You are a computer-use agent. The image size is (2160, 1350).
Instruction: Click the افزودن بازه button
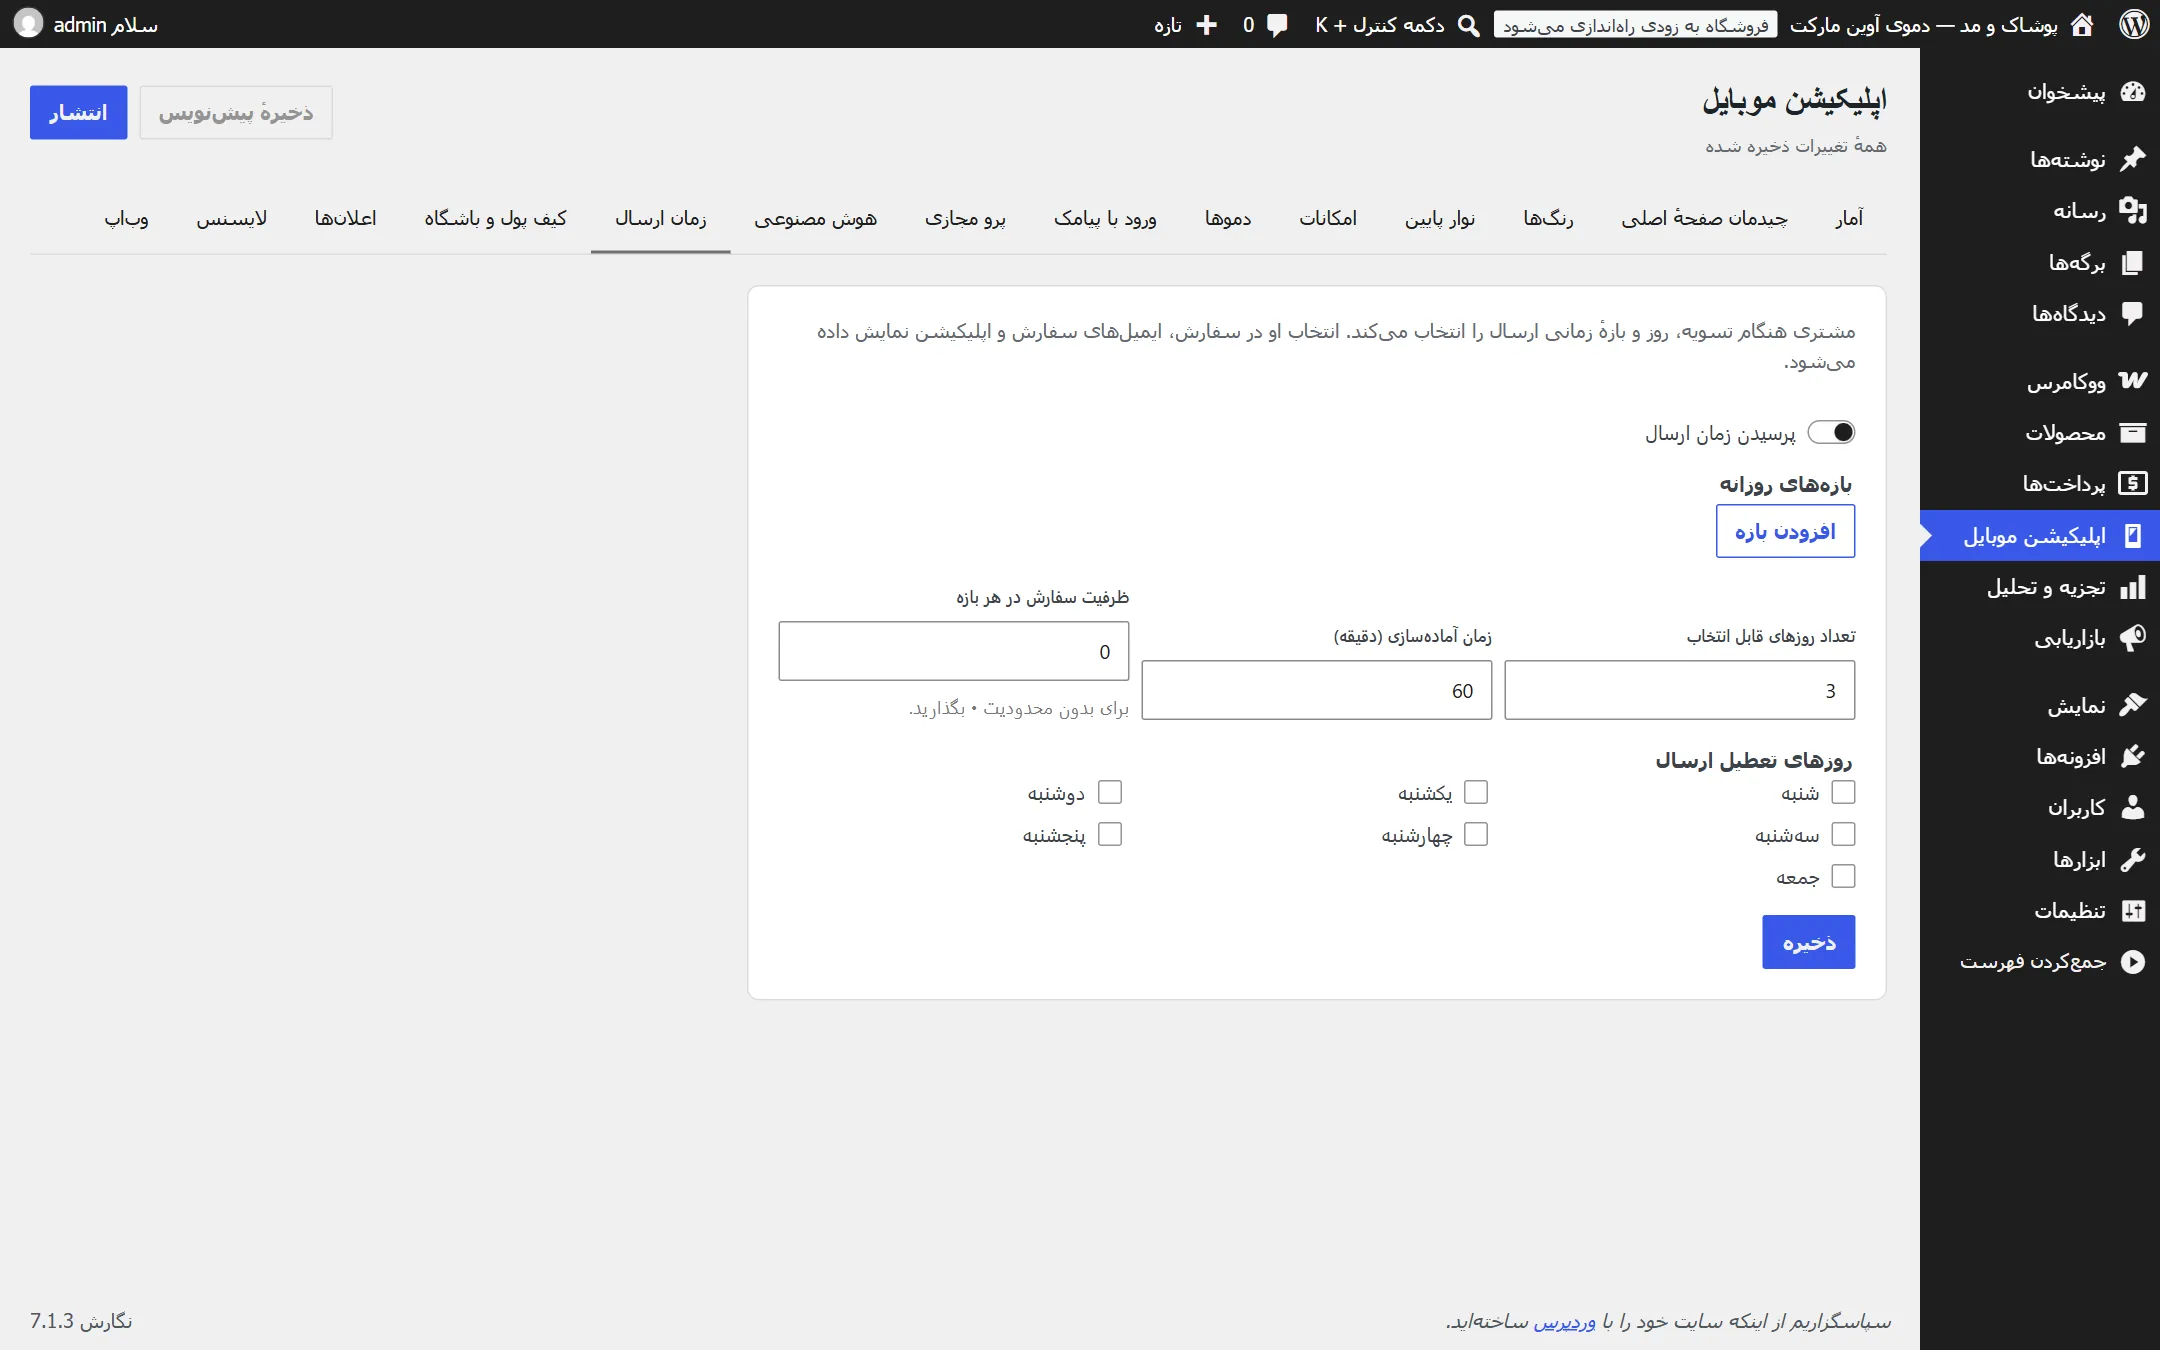(x=1785, y=531)
